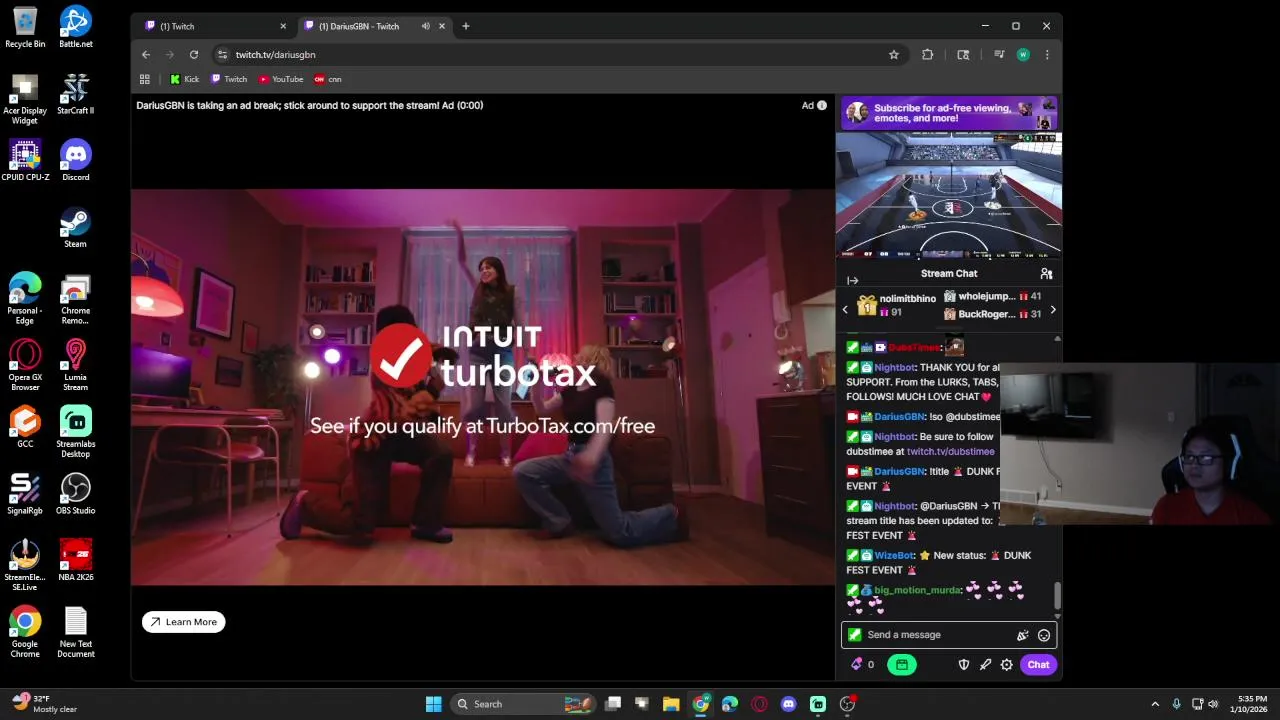Image resolution: width=1280 pixels, height=720 pixels.
Task: Open YouTube bookmark
Action: click(x=281, y=79)
